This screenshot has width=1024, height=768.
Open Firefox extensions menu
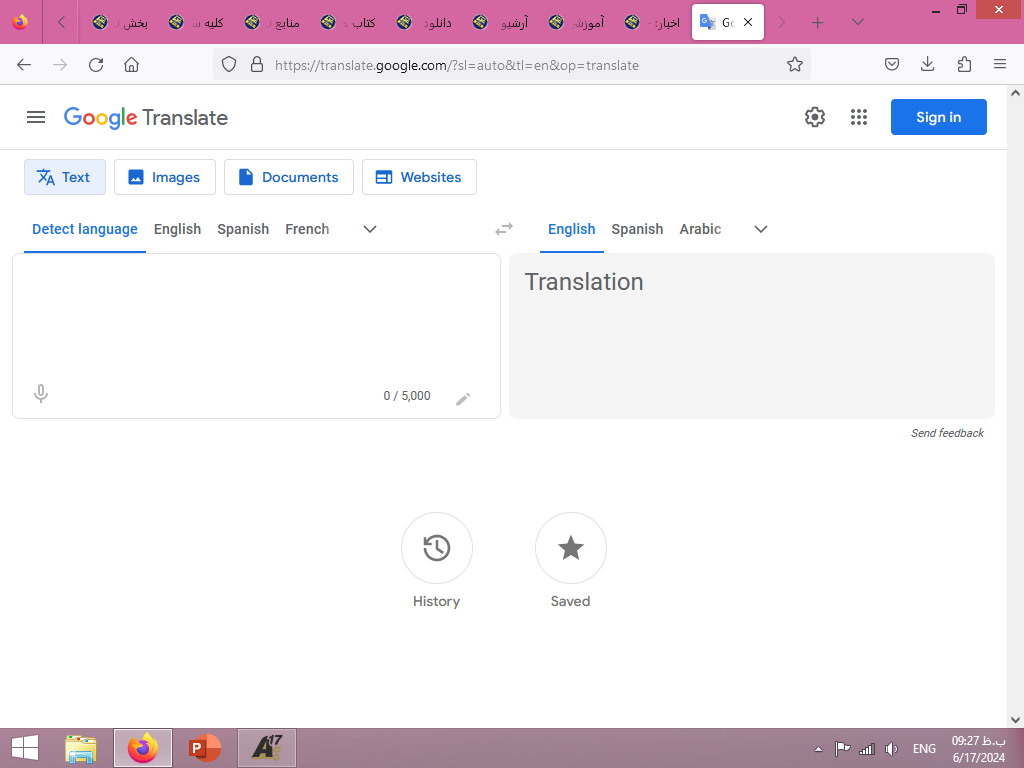tap(964, 64)
